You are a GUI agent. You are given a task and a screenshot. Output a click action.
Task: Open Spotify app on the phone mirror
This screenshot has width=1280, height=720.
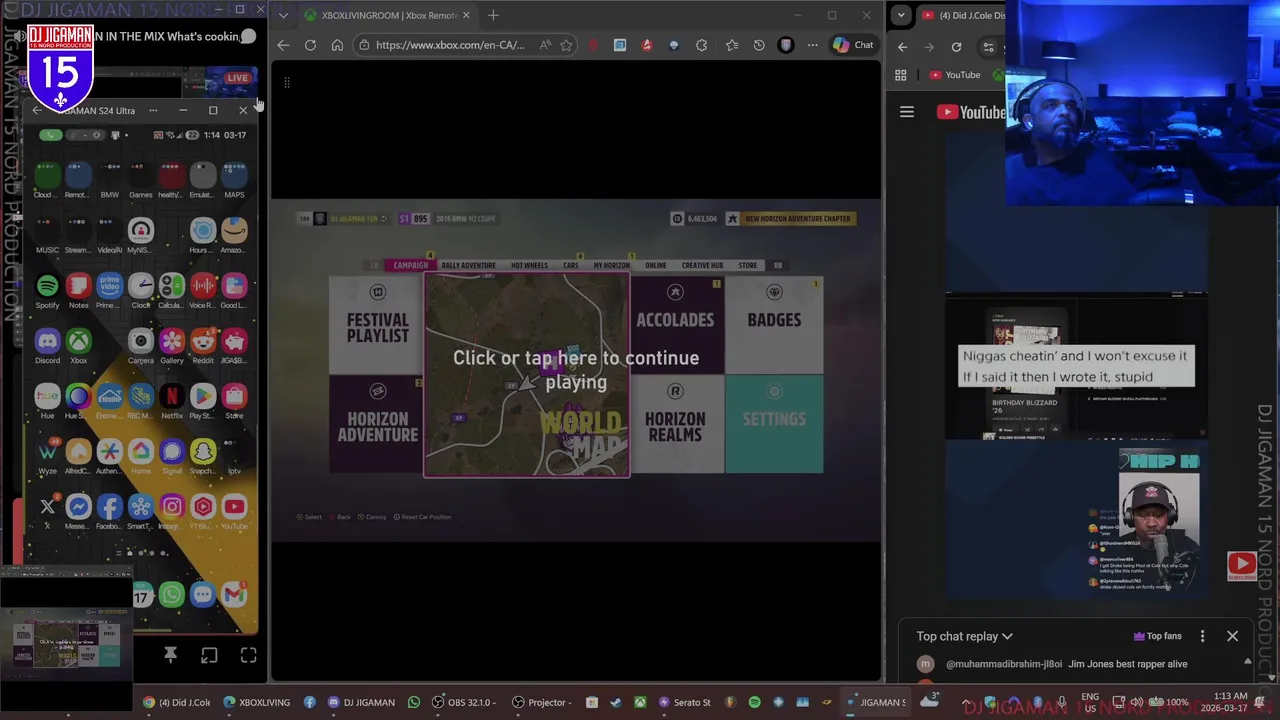[47, 287]
